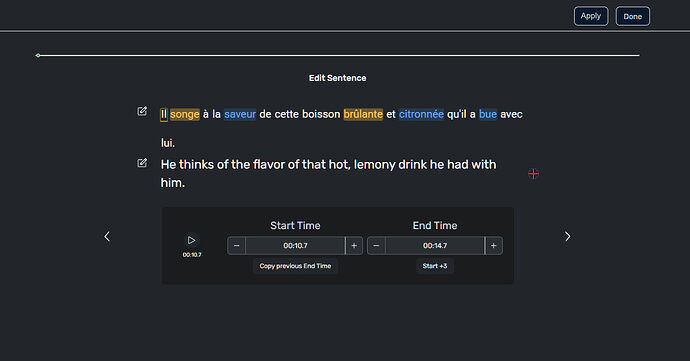Click the Apply button
The width and height of the screenshot is (690, 361).
[x=591, y=16]
